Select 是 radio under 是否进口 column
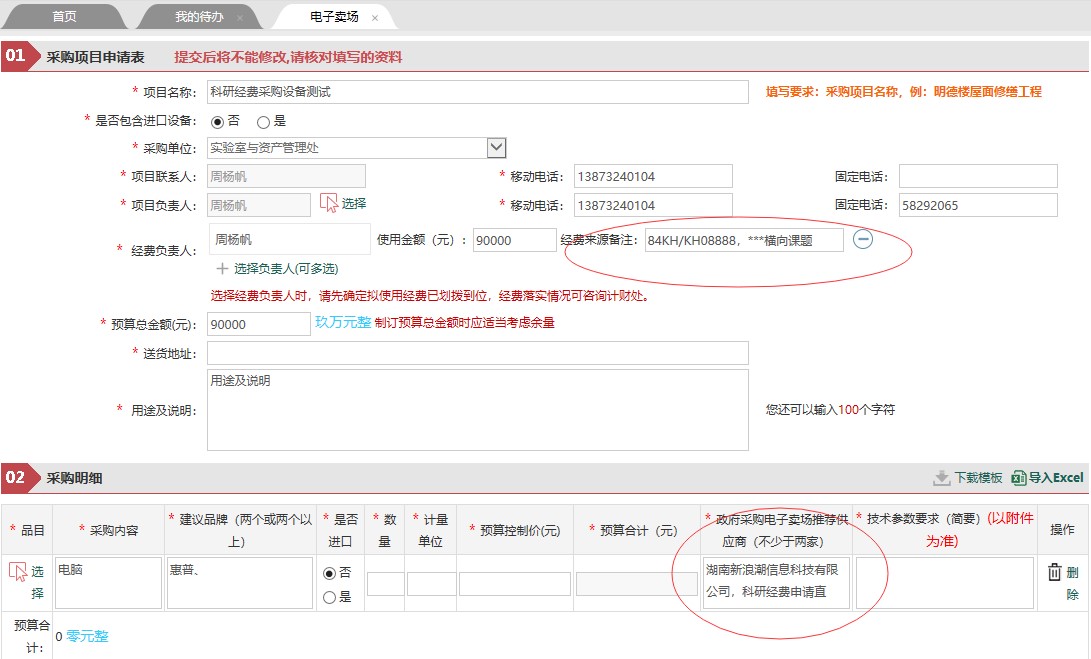Image resolution: width=1091 pixels, height=659 pixels. tap(330, 597)
